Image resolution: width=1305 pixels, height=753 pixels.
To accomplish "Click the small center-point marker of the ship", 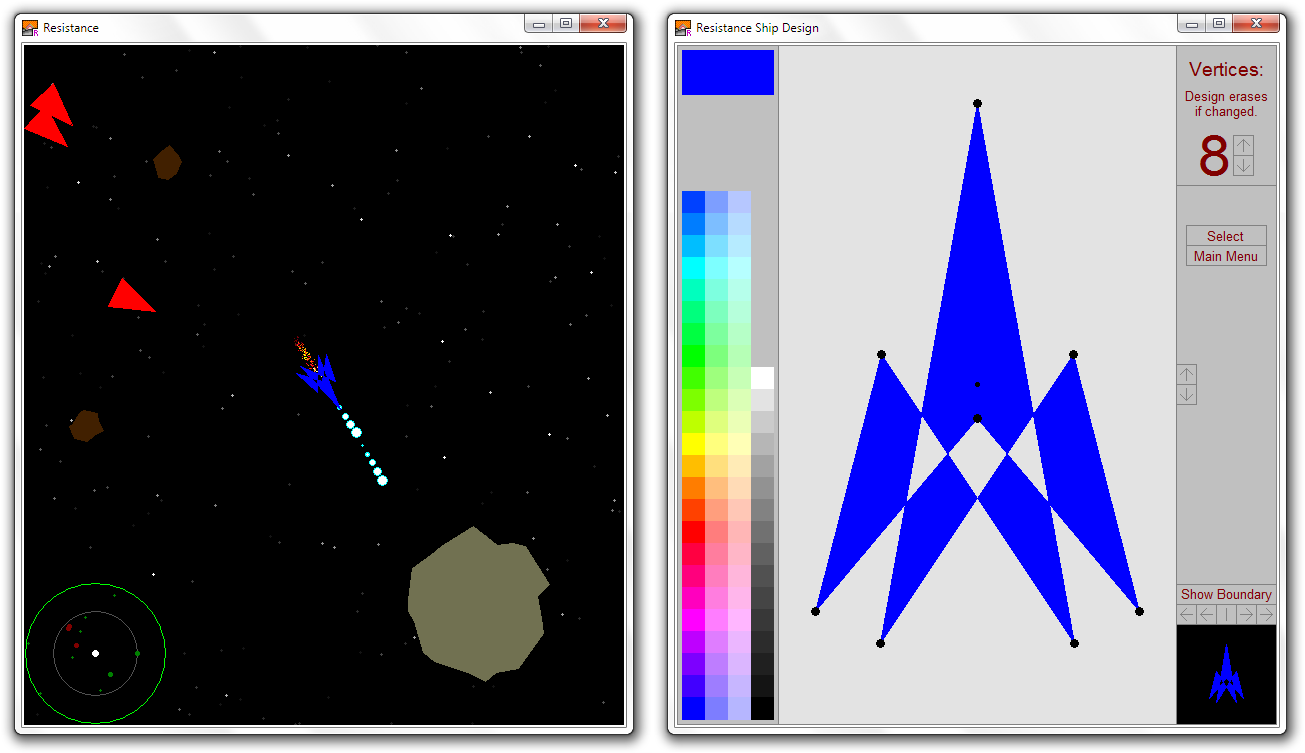I will [977, 384].
